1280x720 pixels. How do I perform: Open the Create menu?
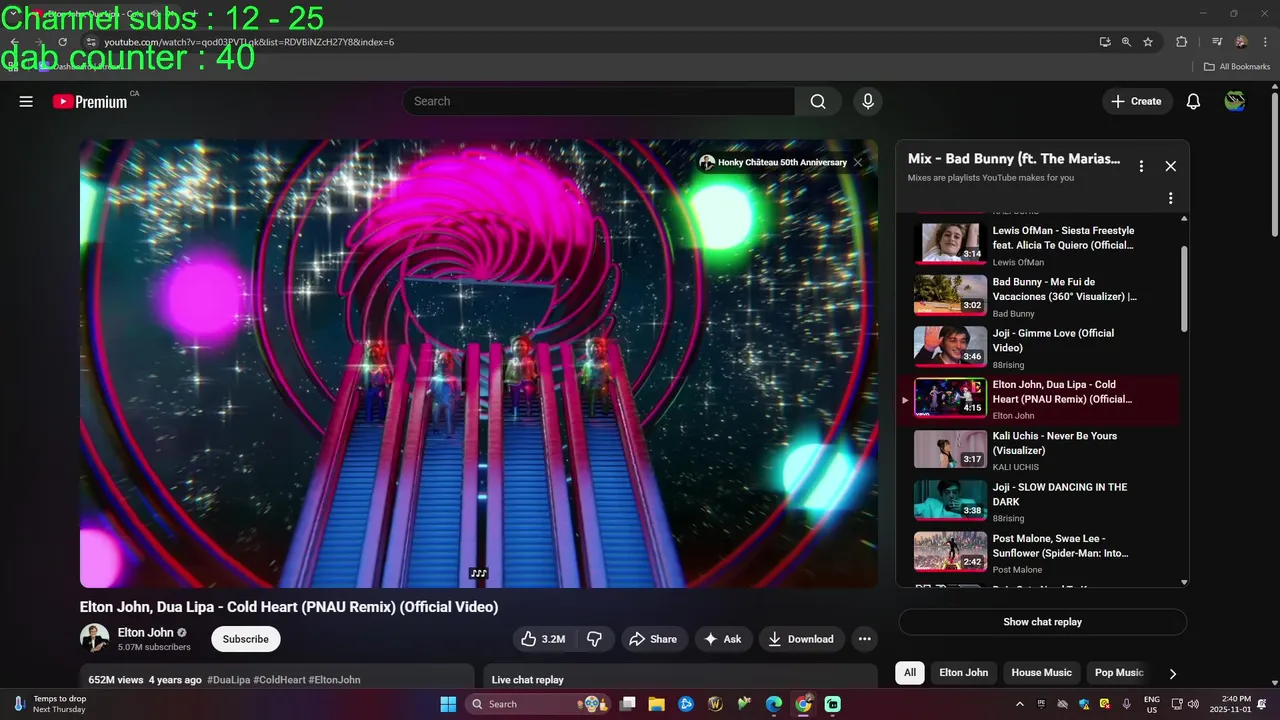click(1137, 101)
